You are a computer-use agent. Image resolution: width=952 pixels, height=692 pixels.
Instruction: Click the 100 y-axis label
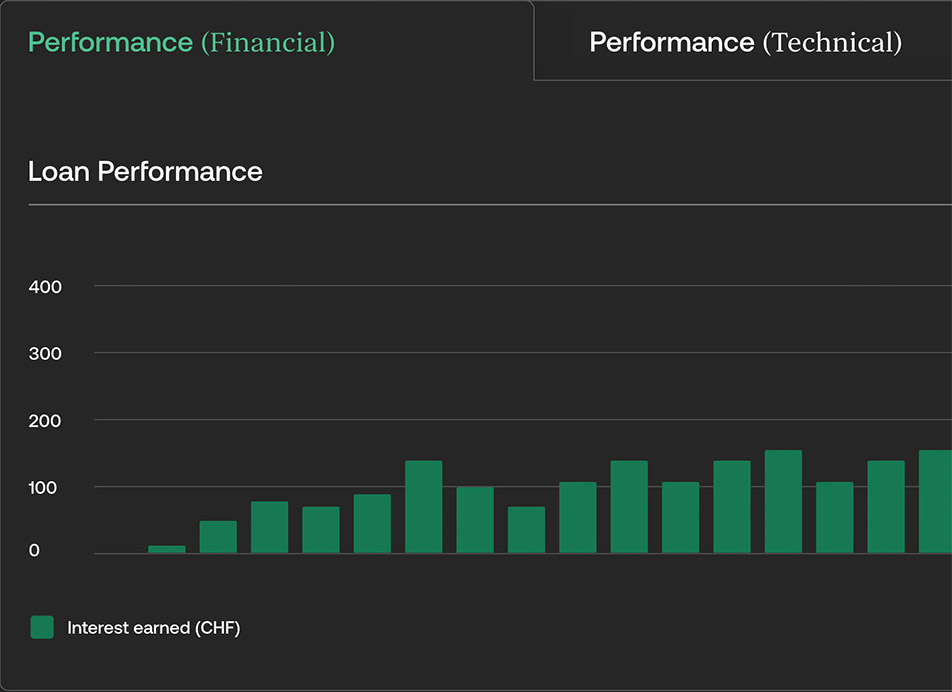45,488
